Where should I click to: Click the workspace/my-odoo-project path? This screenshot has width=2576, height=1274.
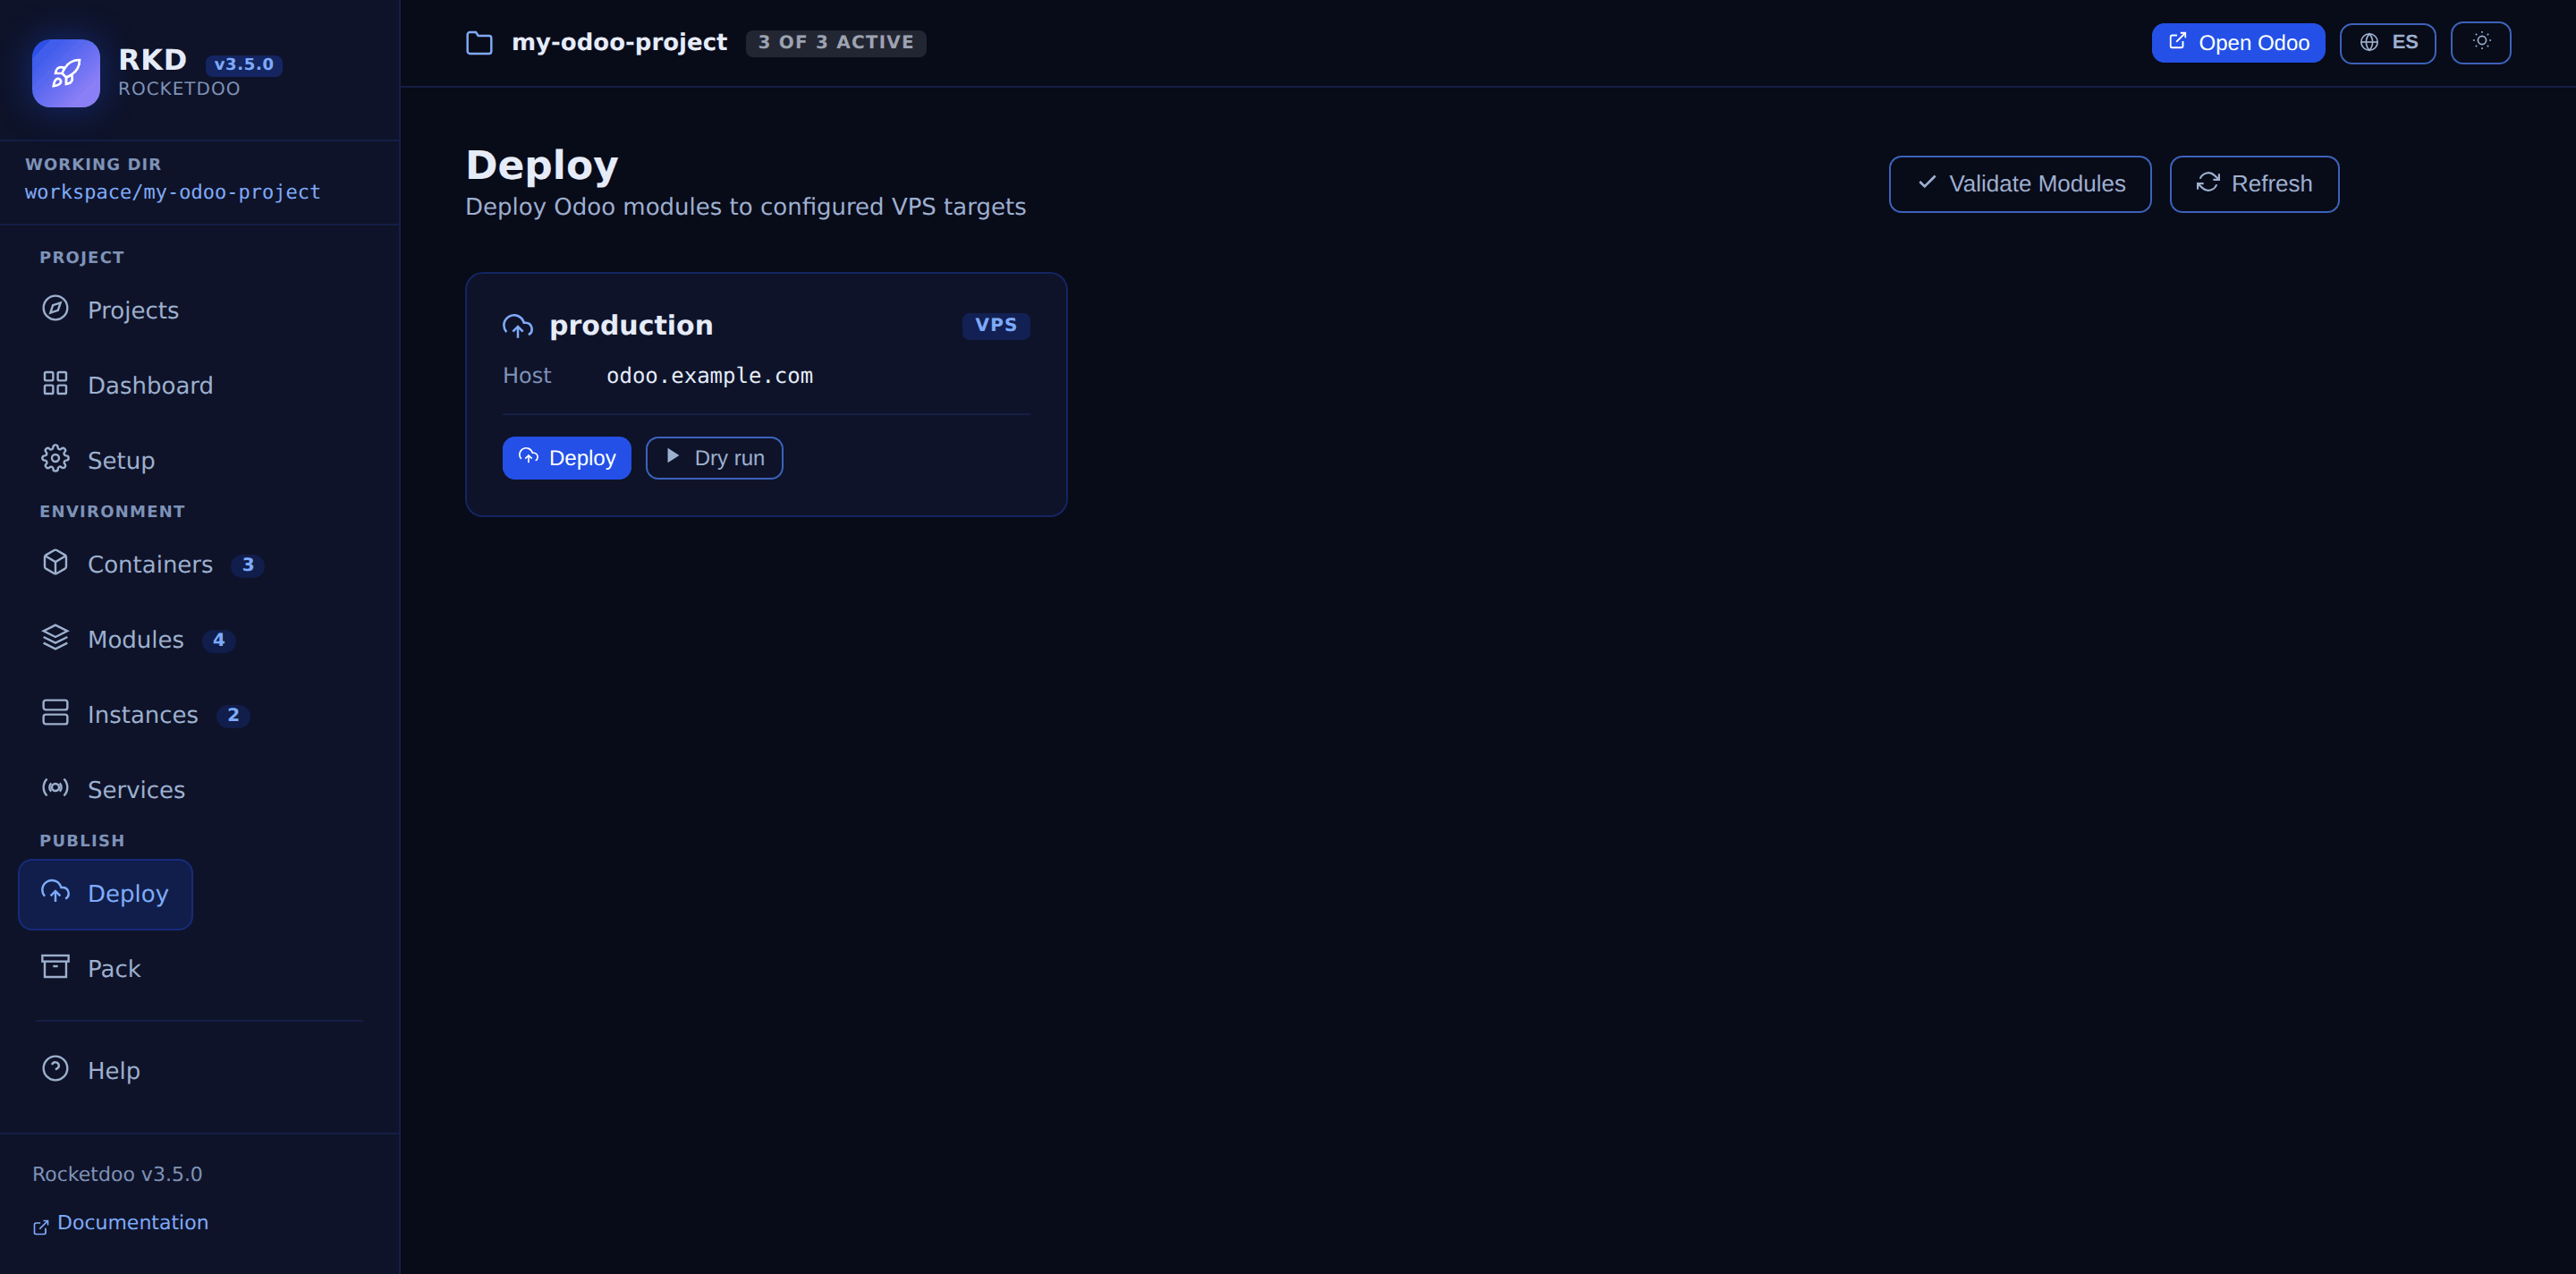coord(173,192)
